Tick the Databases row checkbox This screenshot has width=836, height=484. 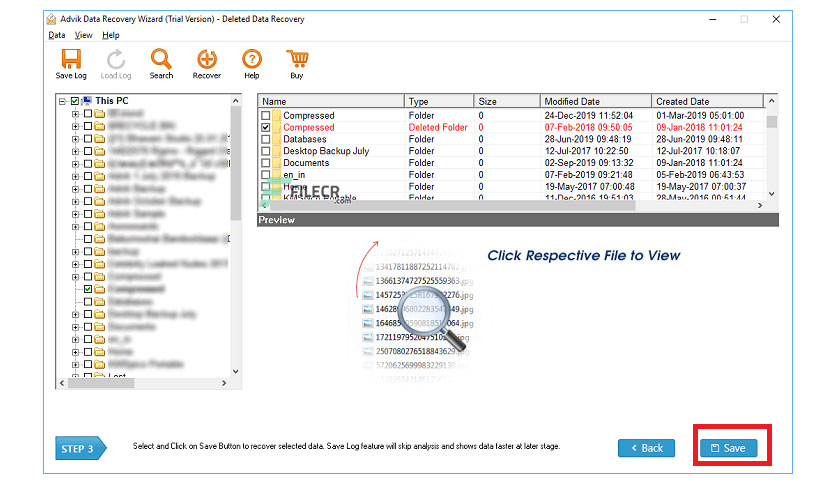coord(266,139)
